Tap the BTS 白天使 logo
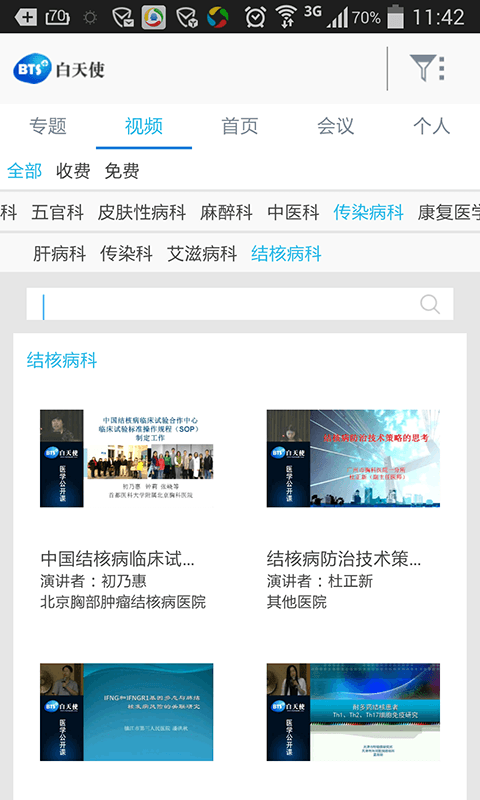Screen dimensions: 480x800 [59, 69]
